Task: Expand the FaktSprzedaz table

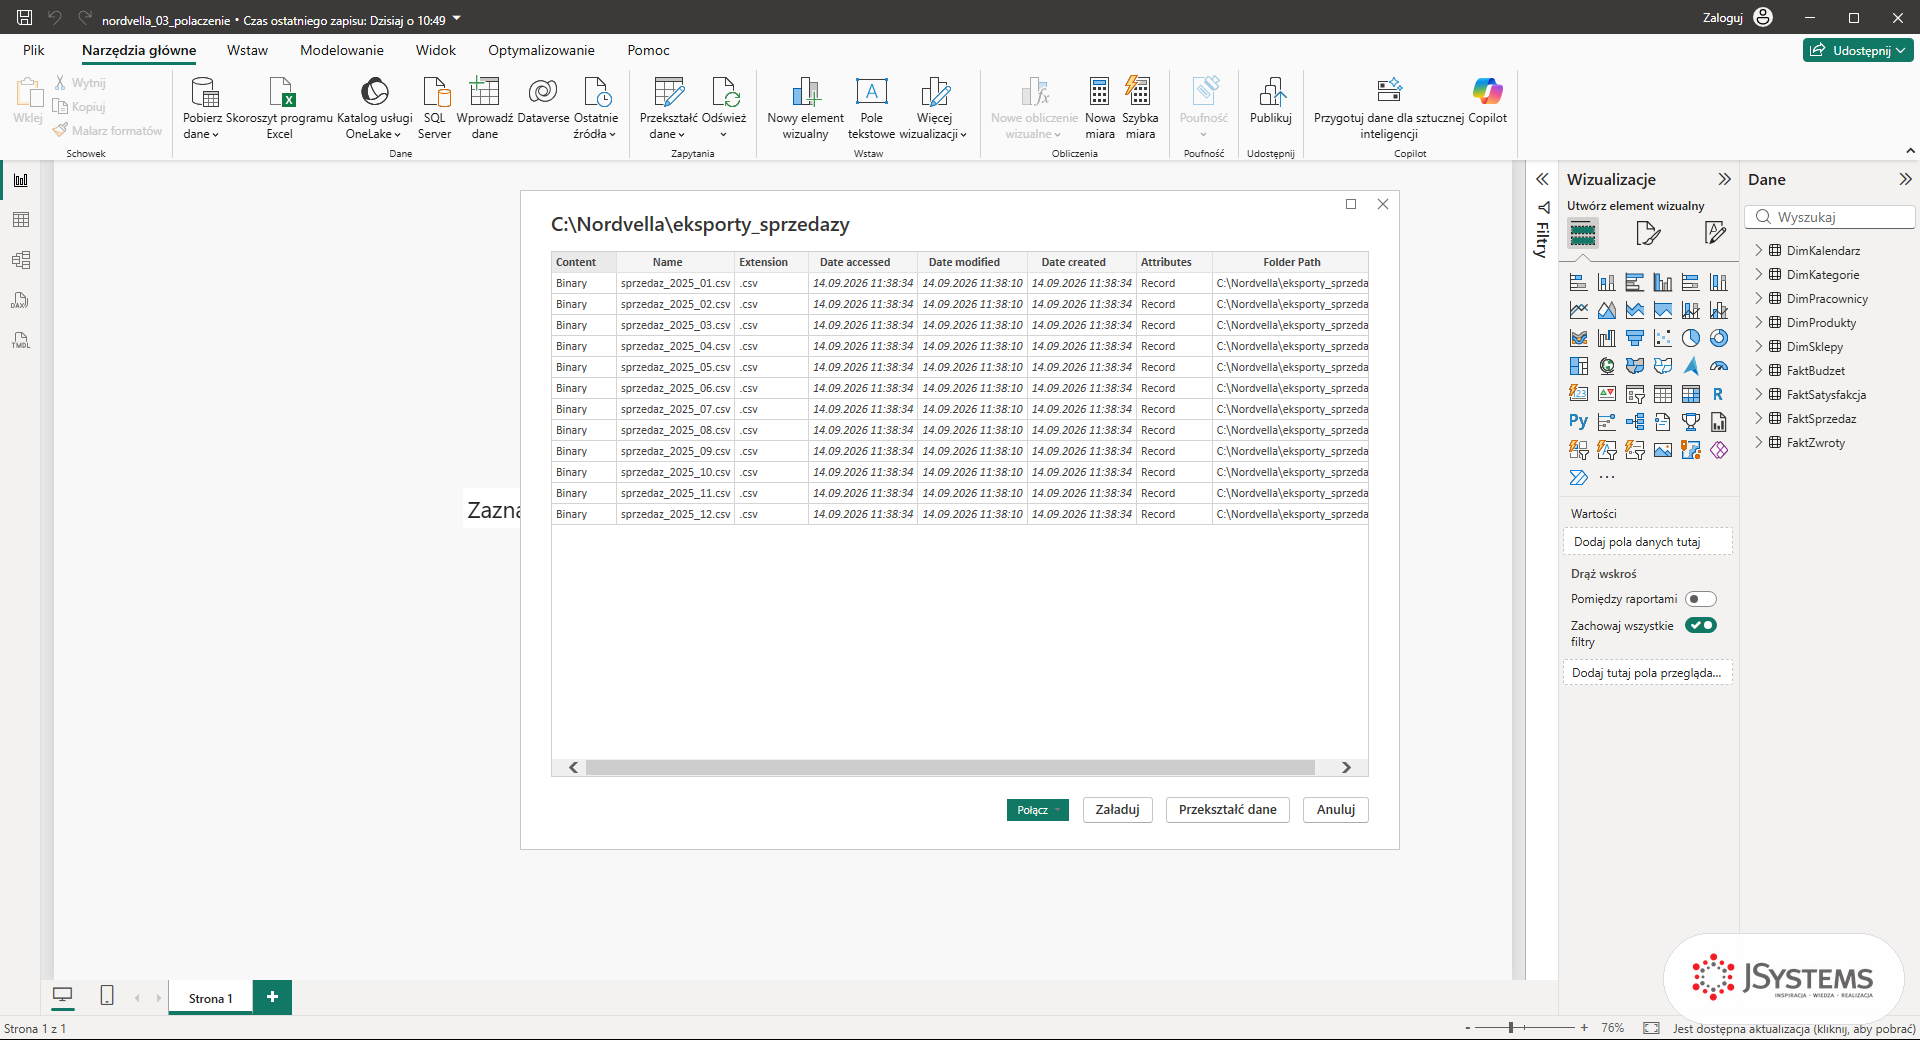Action: (x=1759, y=418)
